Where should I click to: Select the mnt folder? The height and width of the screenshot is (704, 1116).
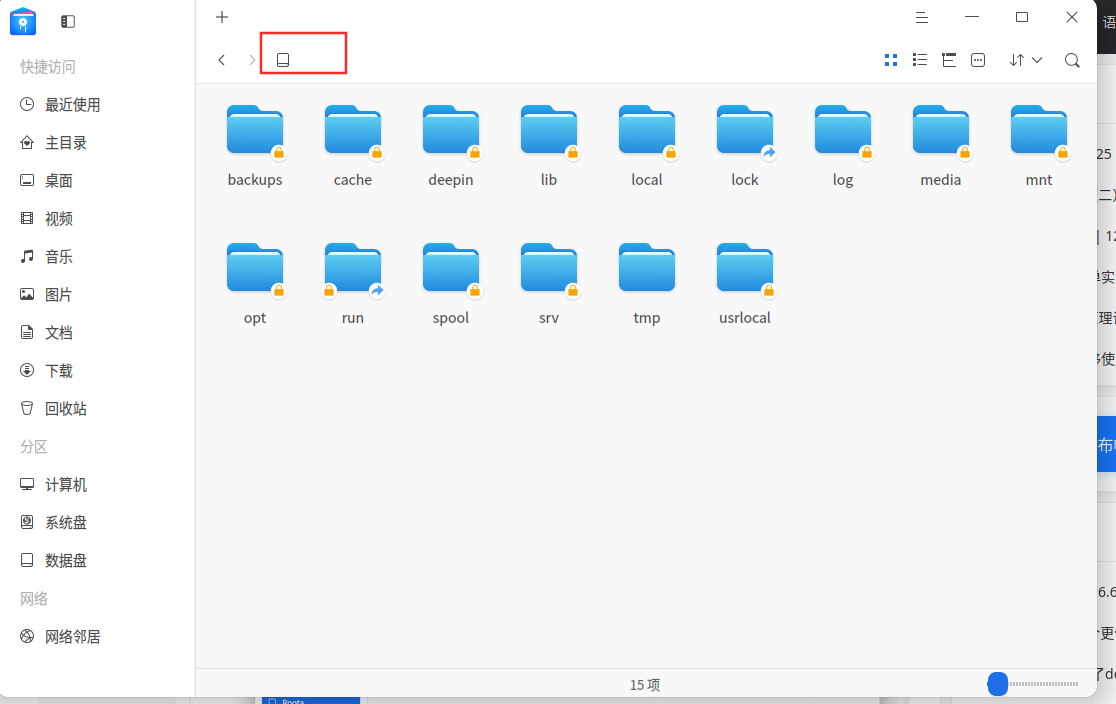1039,145
